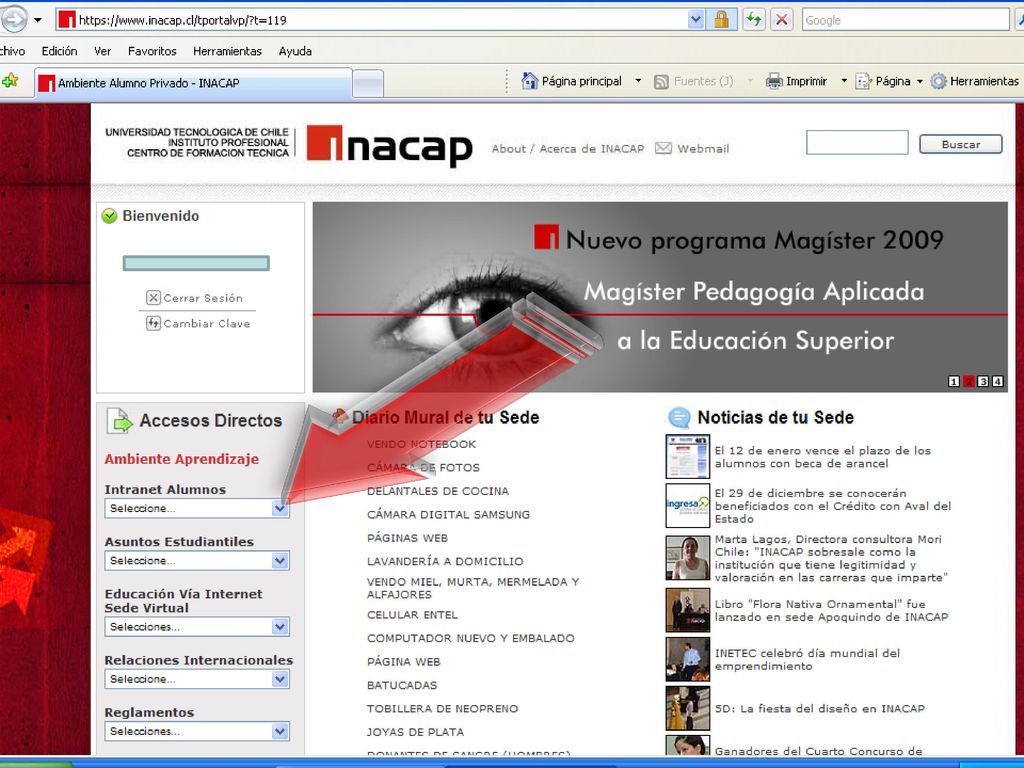1024x768 pixels.
Task: Open the Herramientas menu in menu bar
Action: tap(227, 51)
